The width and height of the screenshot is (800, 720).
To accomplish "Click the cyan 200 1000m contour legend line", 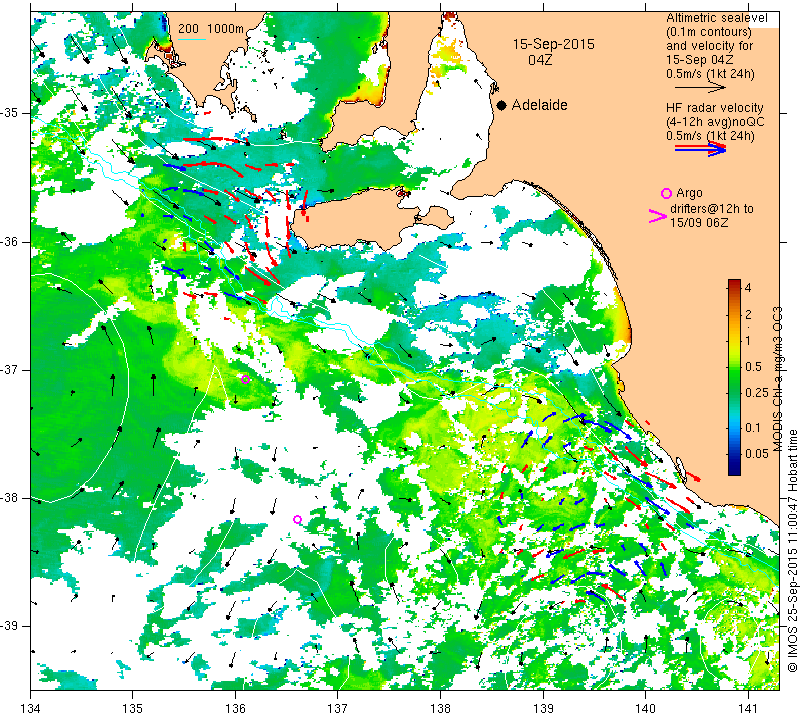I will (x=192, y=39).
